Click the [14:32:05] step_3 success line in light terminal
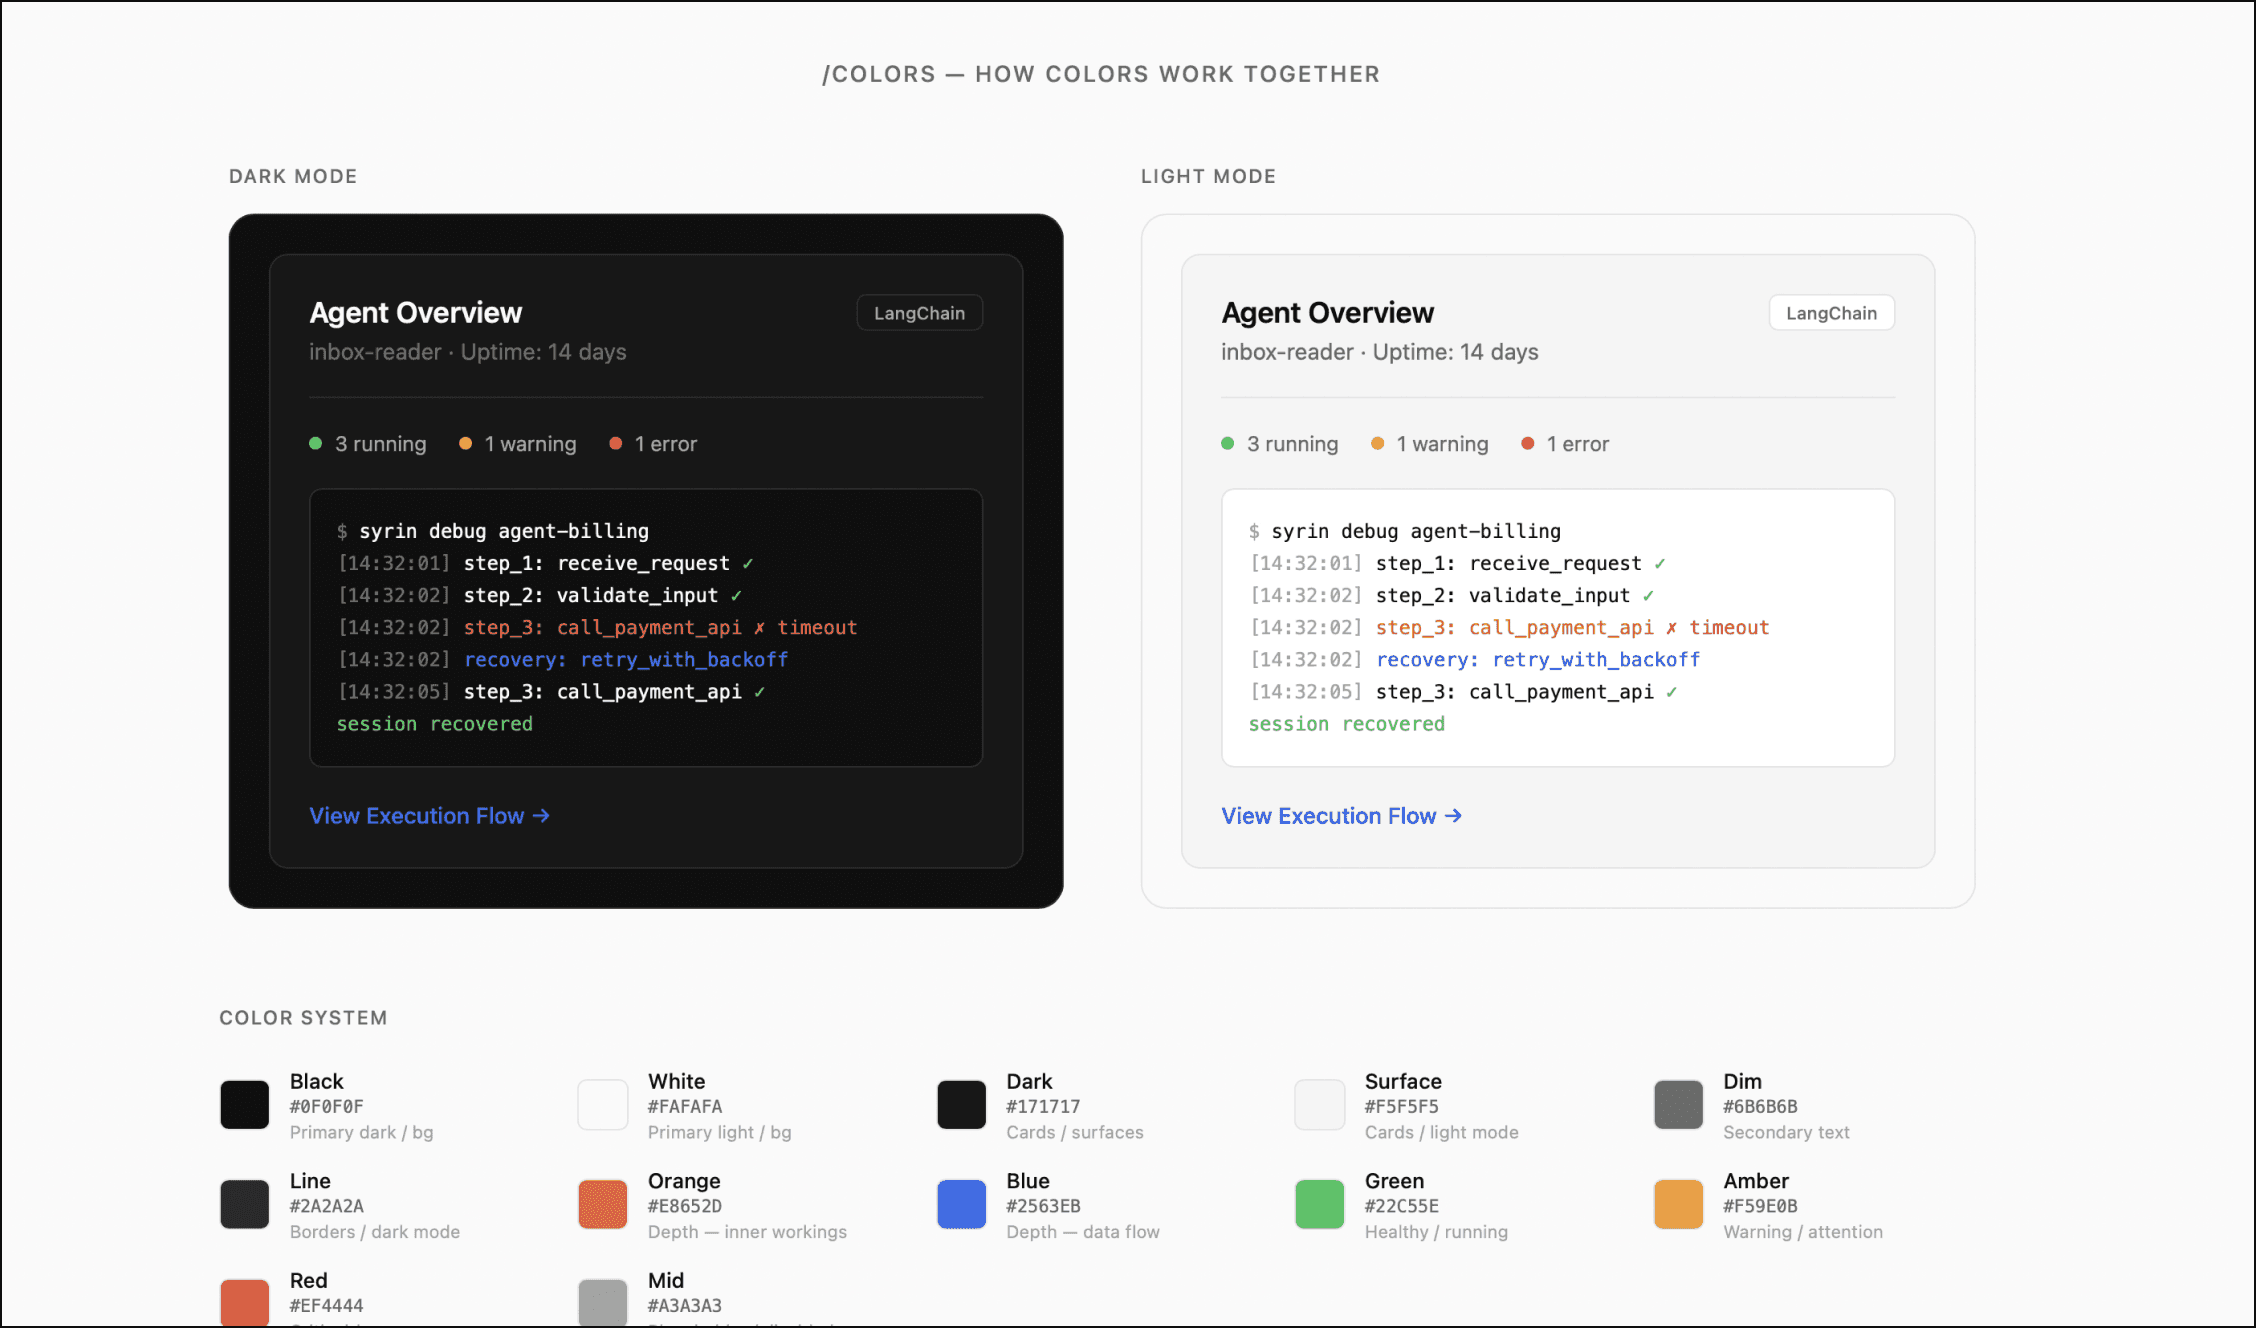 pos(1464,691)
